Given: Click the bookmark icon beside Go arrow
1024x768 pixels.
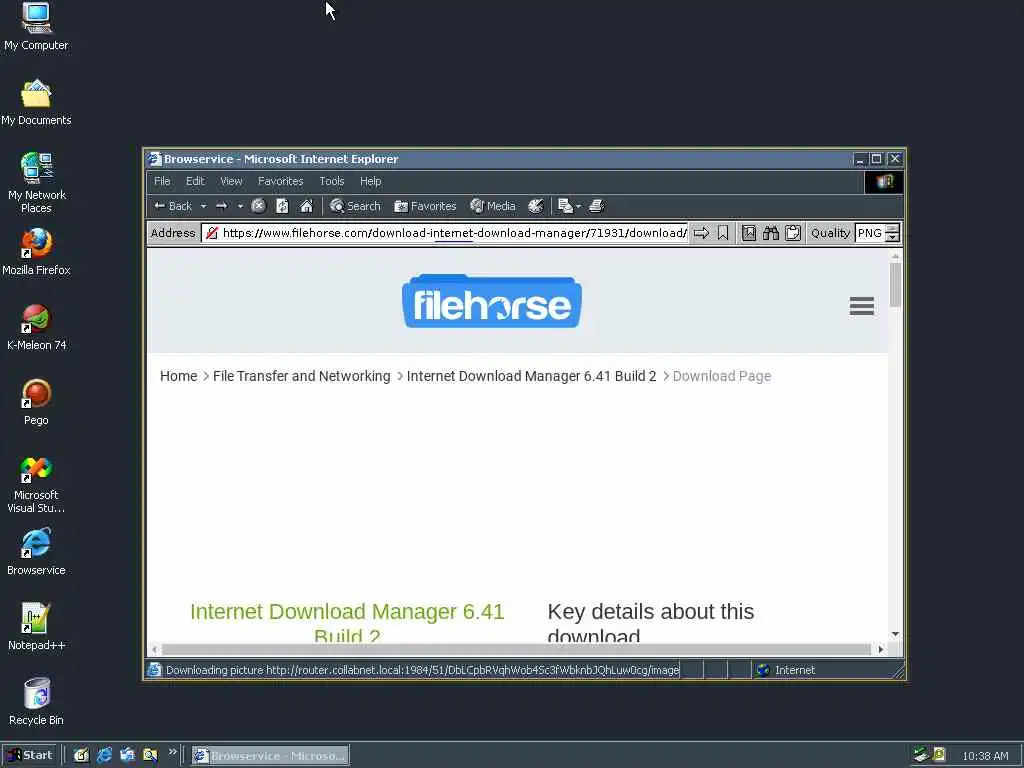Looking at the screenshot, I should (x=723, y=233).
